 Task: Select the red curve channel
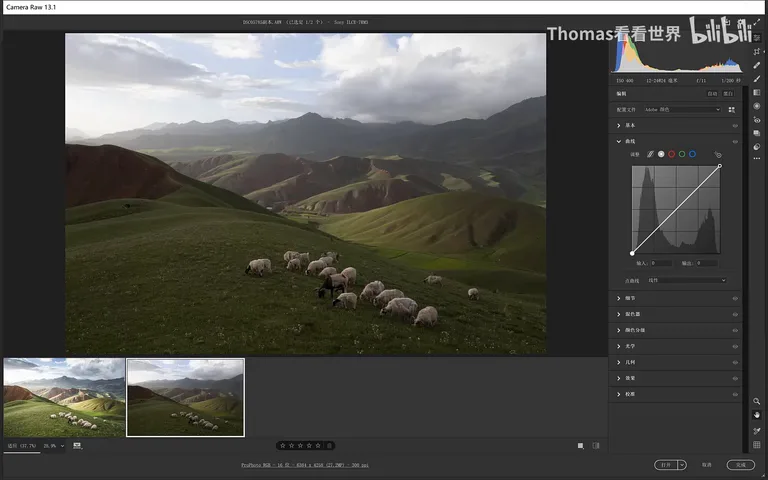[x=672, y=154]
